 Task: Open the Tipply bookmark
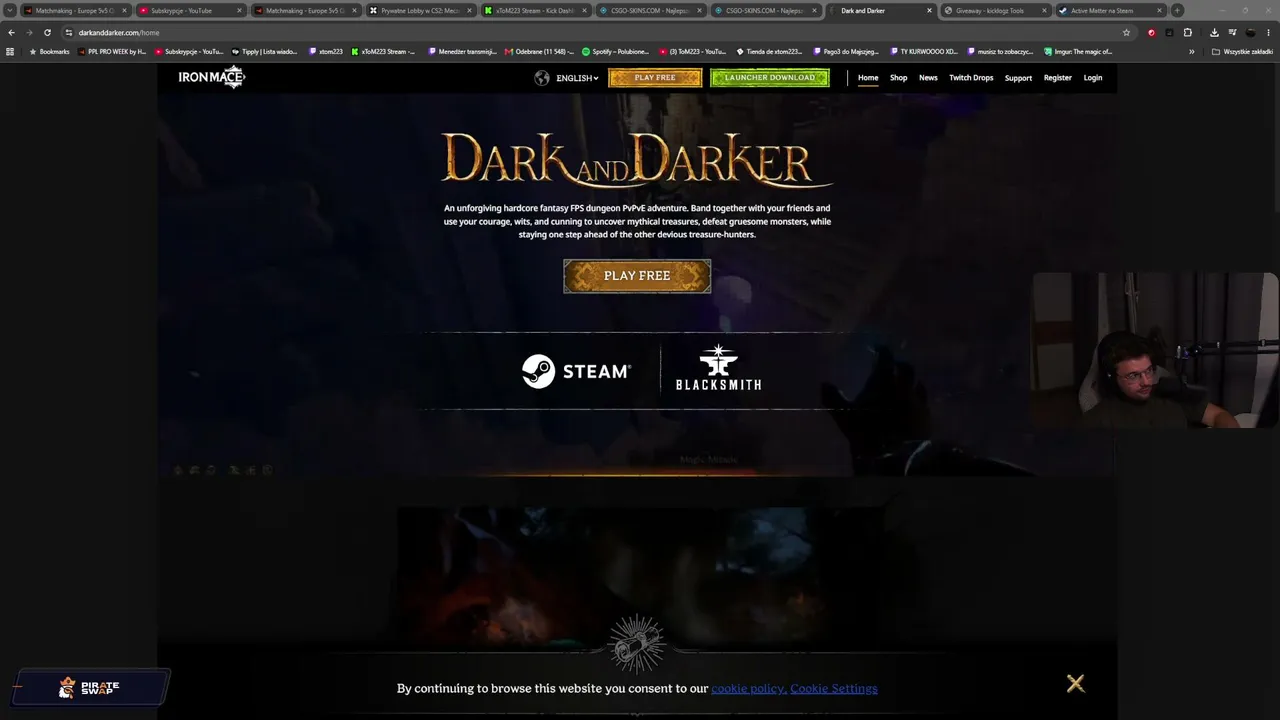click(x=265, y=52)
